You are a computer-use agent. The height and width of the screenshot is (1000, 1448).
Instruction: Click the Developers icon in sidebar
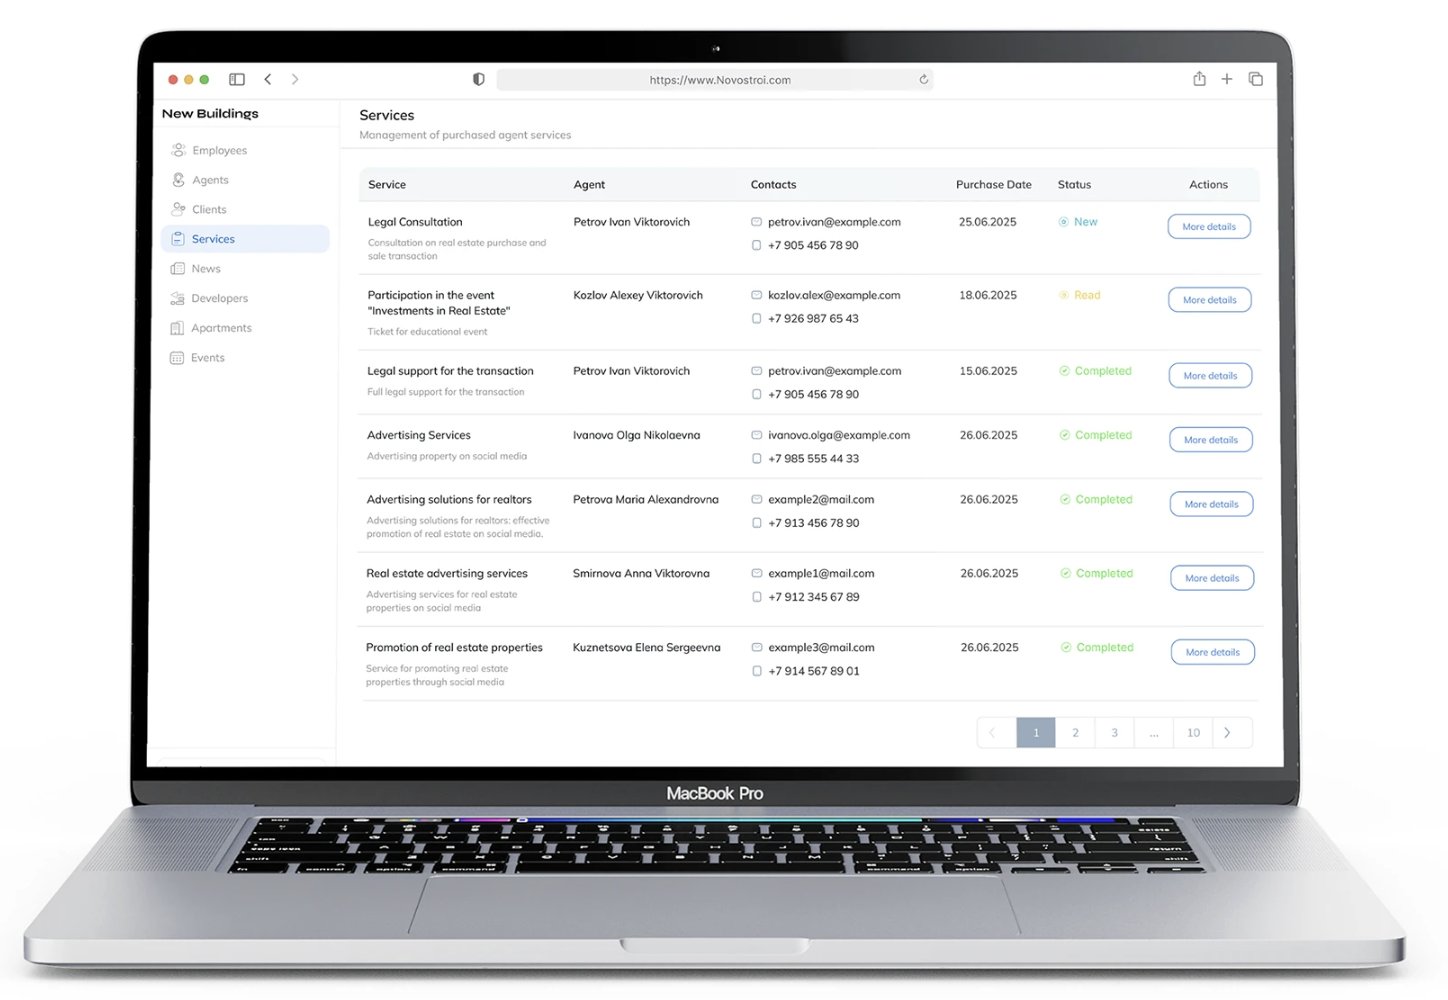coord(178,298)
